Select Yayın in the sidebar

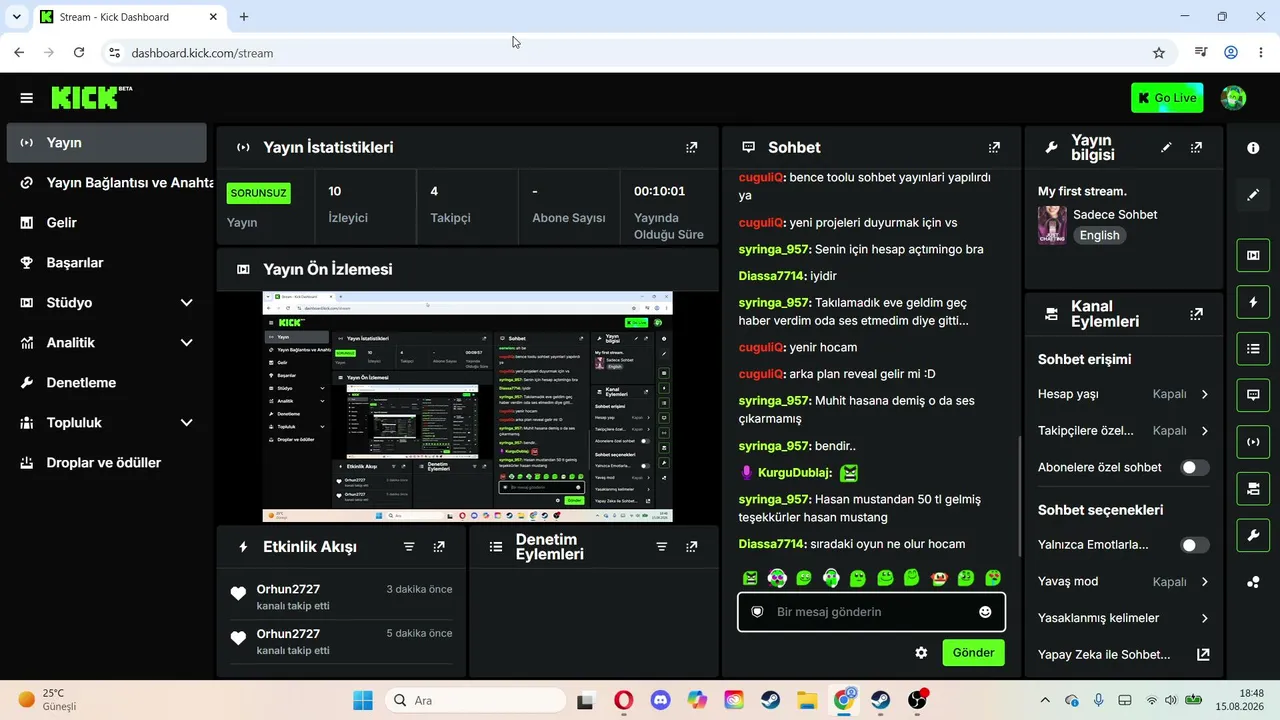(x=106, y=143)
